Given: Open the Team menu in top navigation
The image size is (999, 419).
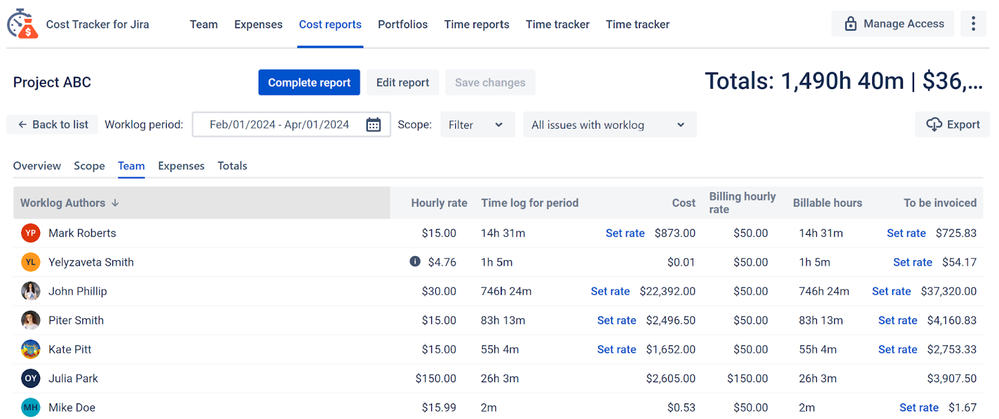Looking at the screenshot, I should point(204,24).
